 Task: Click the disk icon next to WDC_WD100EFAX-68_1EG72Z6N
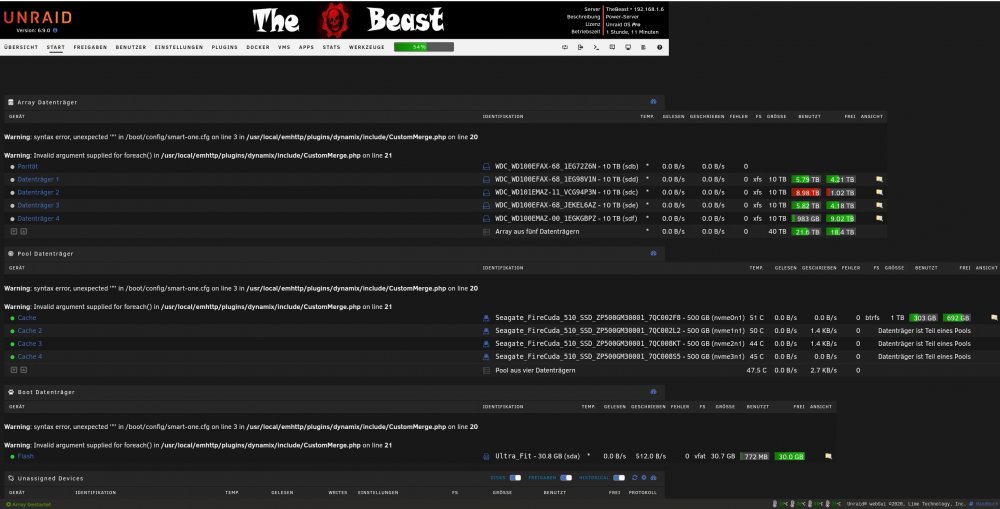click(486, 166)
